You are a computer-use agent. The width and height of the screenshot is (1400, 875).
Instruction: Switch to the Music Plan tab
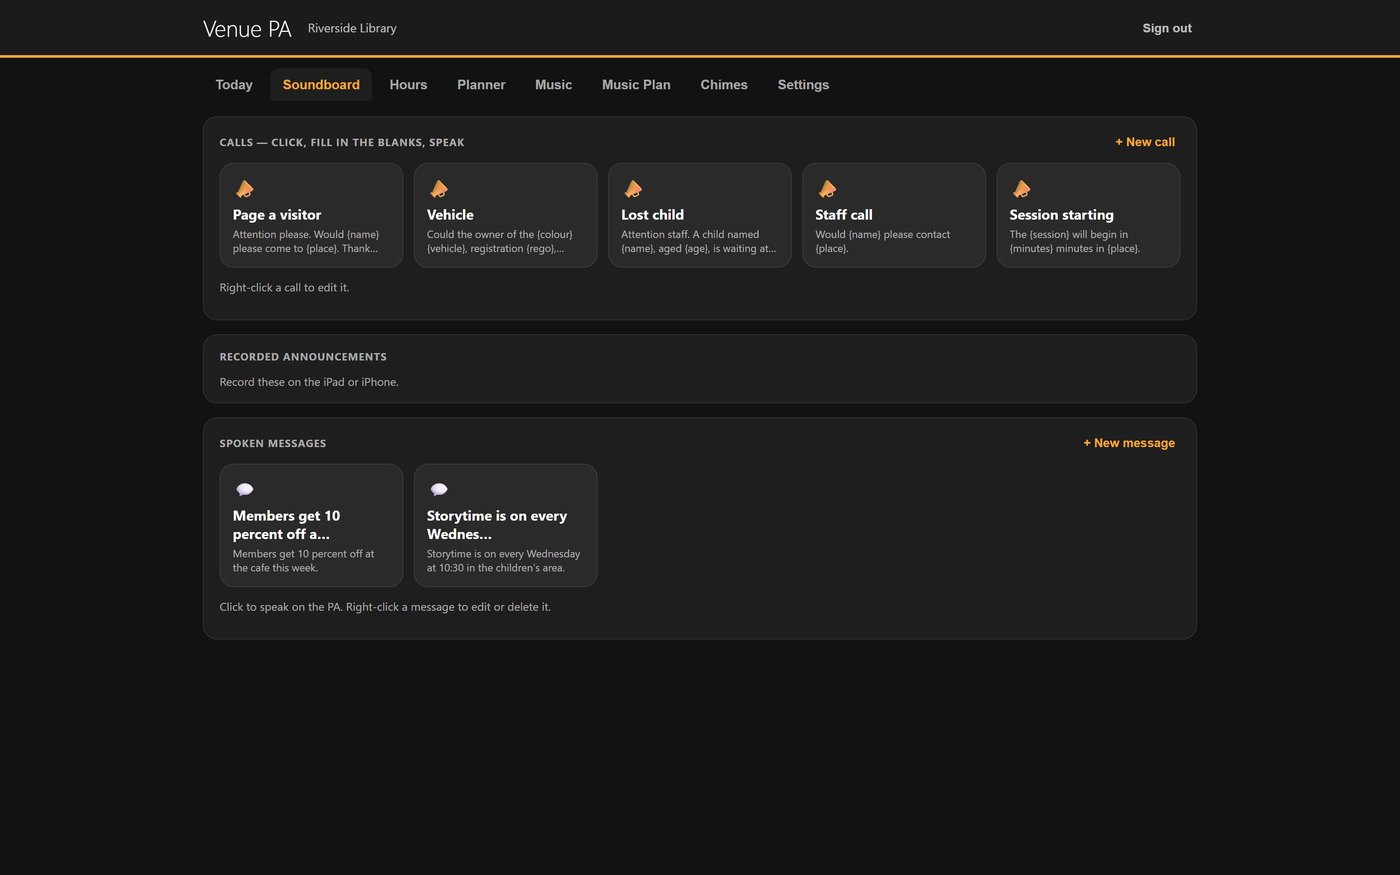click(x=636, y=85)
